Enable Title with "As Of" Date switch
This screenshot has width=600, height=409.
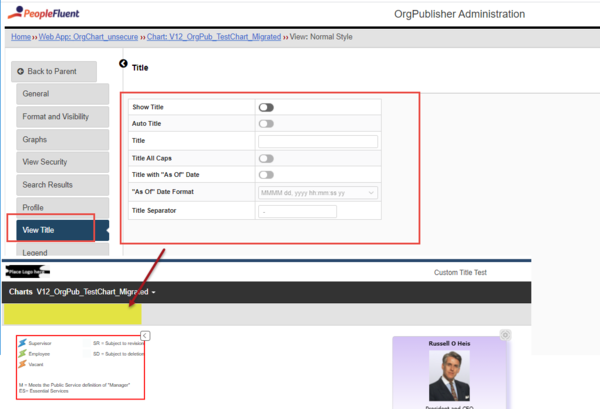(266, 175)
